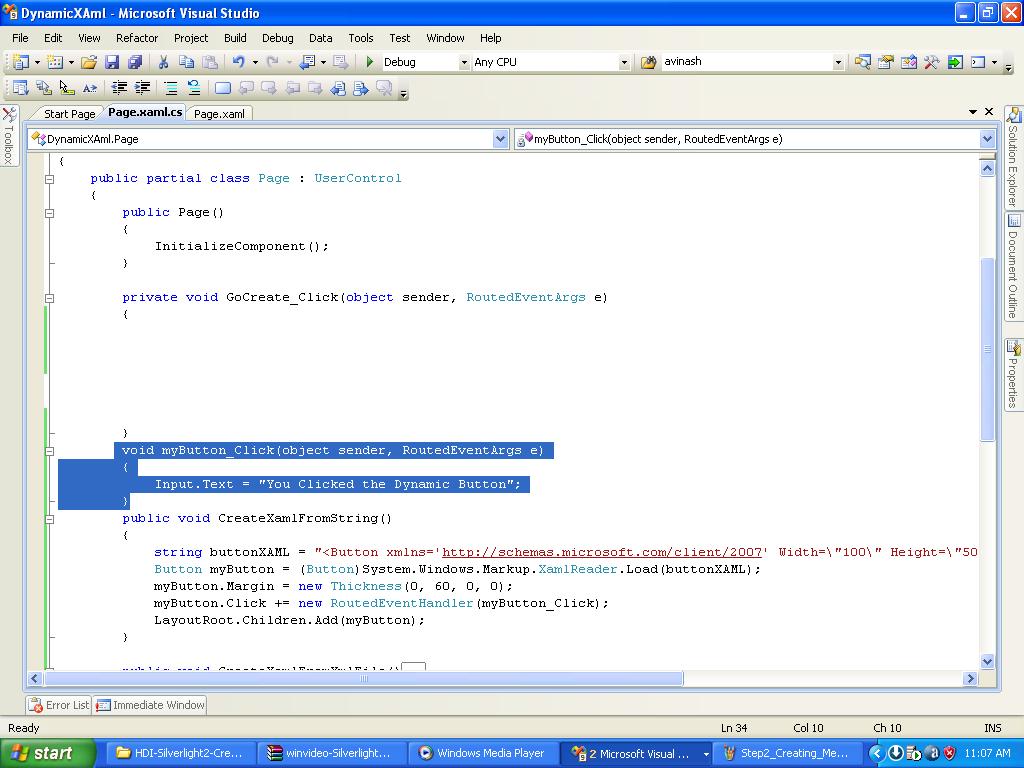Open the active files list dropdown arrow
Image resolution: width=1024 pixels, height=768 pixels.
tap(973, 112)
